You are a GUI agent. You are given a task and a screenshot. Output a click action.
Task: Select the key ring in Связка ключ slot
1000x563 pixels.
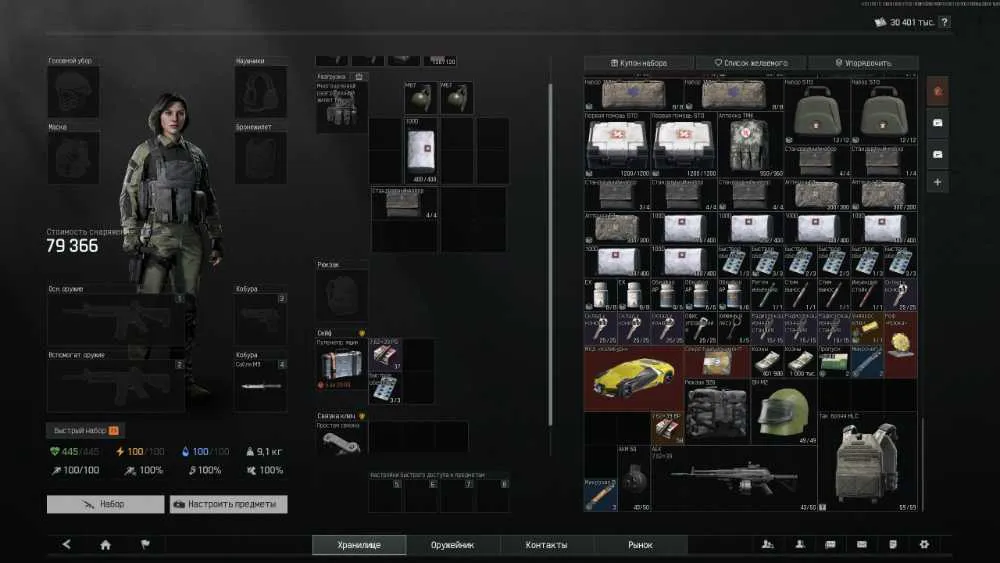tap(341, 438)
